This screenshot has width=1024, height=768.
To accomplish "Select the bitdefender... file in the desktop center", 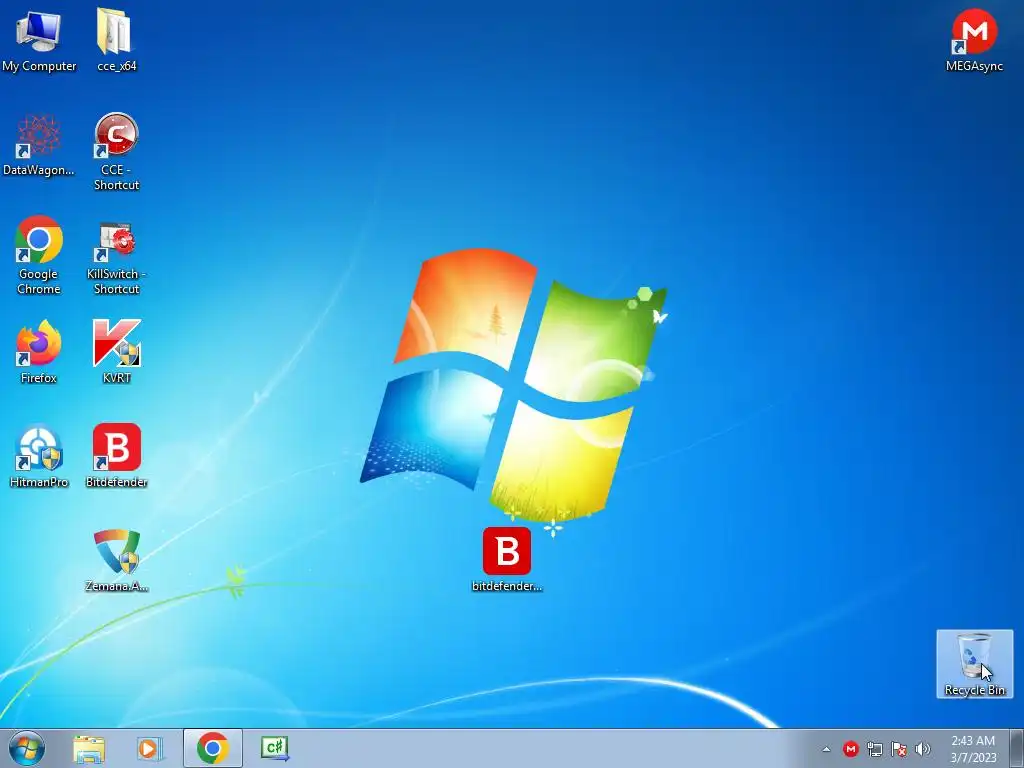I will pyautogui.click(x=507, y=560).
